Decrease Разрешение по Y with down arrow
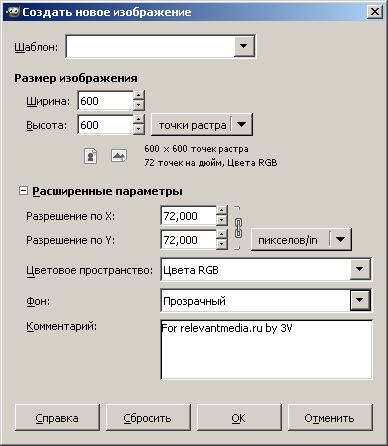This screenshot has height=446, width=388. (x=222, y=245)
